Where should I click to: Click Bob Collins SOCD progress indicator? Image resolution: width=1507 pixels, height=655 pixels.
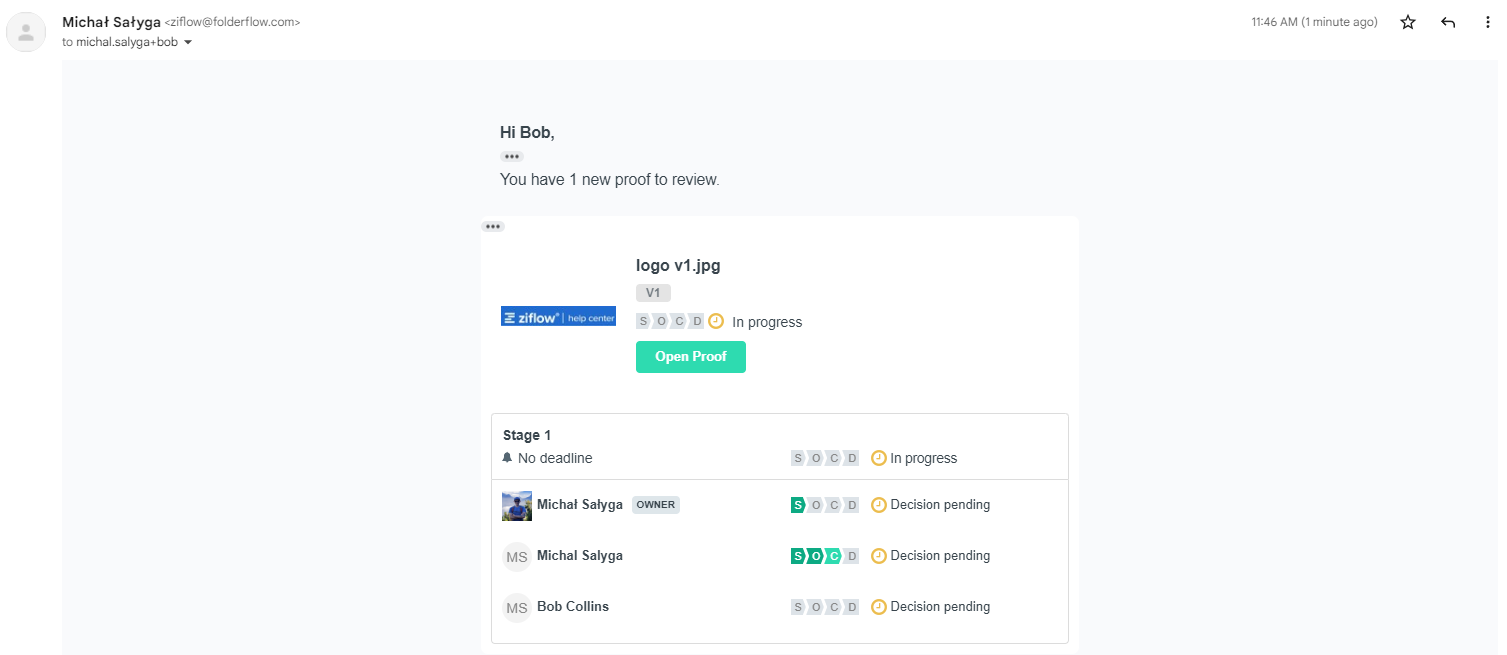825,607
